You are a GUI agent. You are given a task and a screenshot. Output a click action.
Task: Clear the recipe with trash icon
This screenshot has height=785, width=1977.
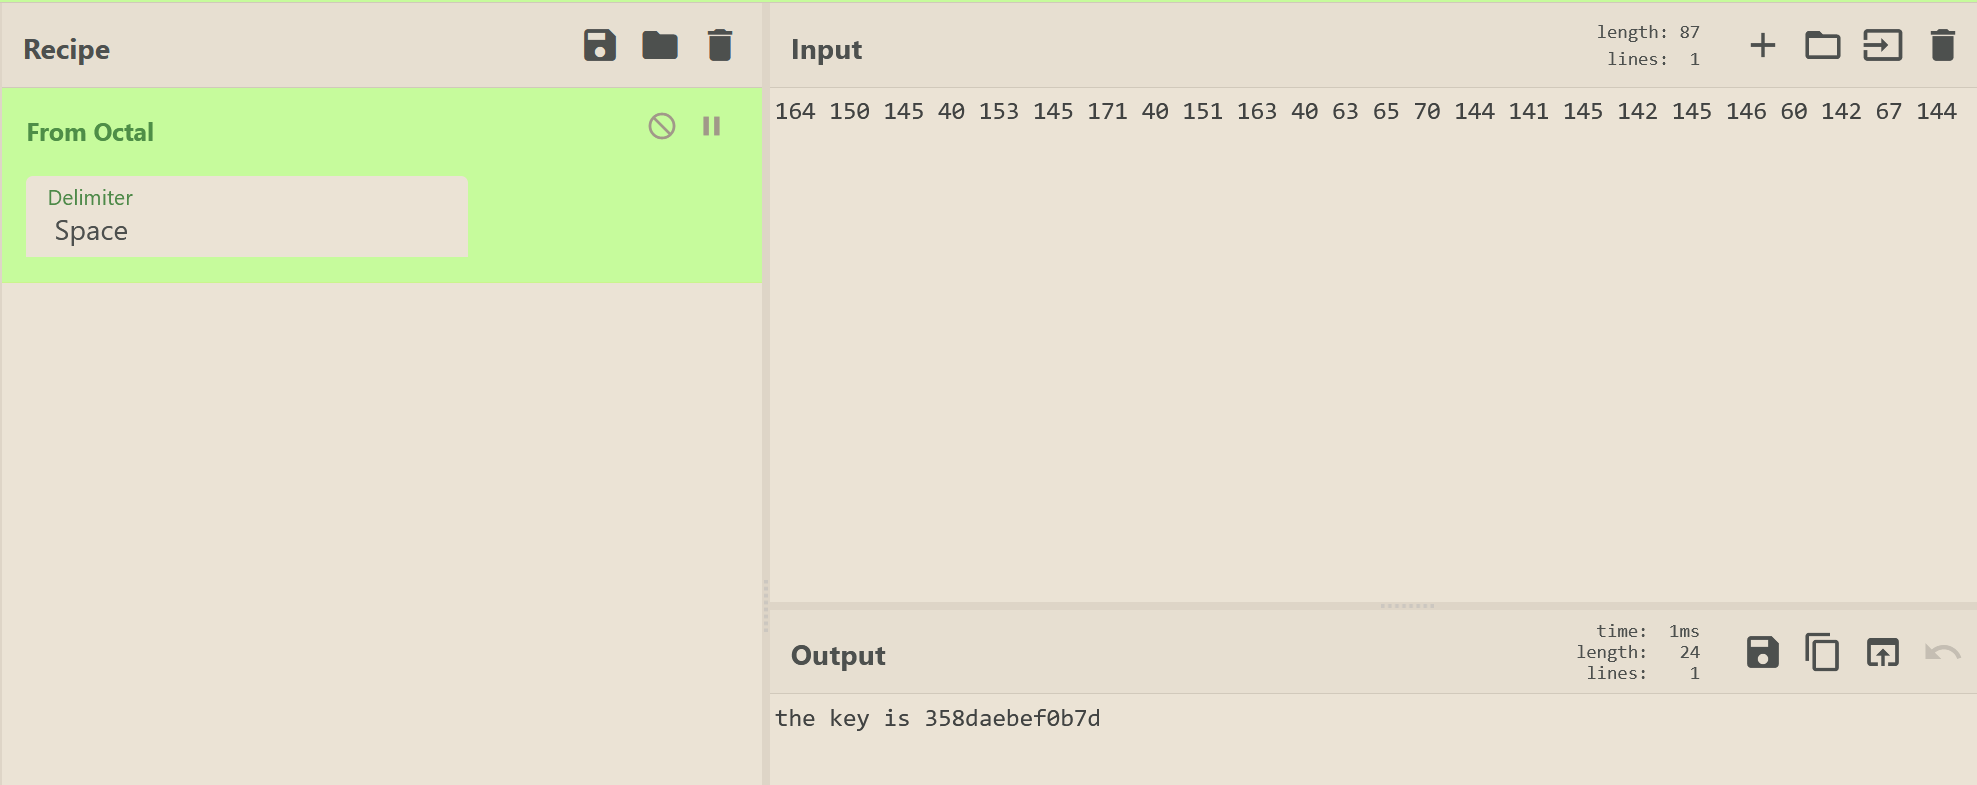(x=720, y=46)
